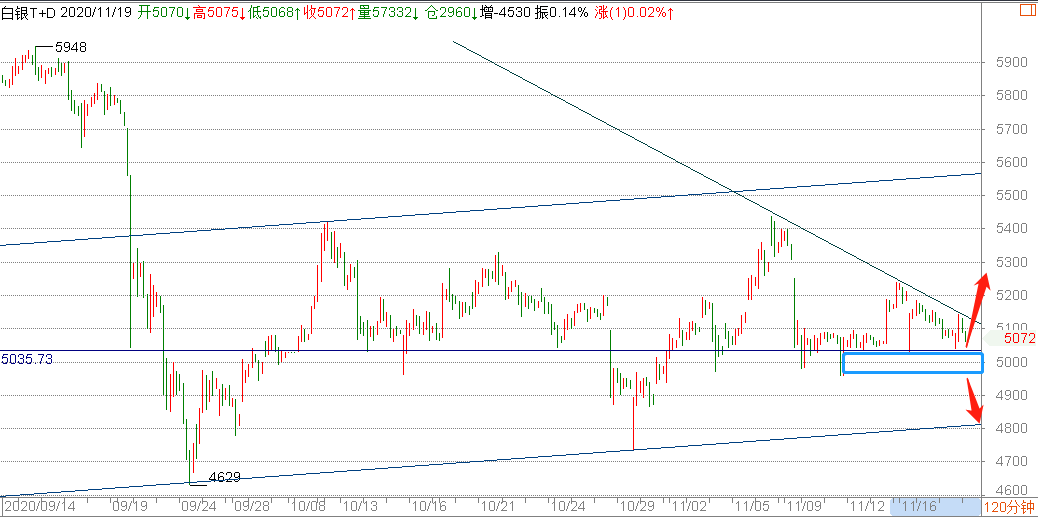Click the 4629 trough price label
Screen dimensions: 1038x517
tap(224, 477)
